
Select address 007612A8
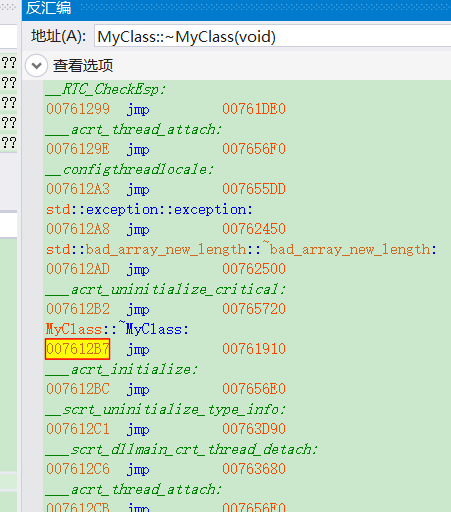click(x=78, y=229)
